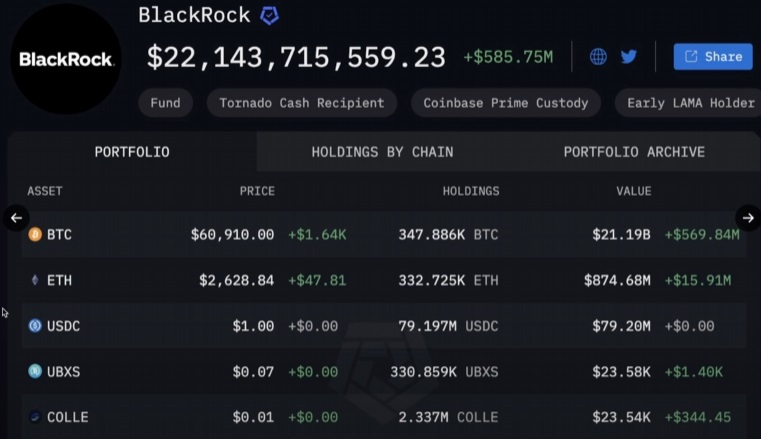Image resolution: width=761 pixels, height=439 pixels.
Task: Open the website globe icon
Action: pos(598,57)
